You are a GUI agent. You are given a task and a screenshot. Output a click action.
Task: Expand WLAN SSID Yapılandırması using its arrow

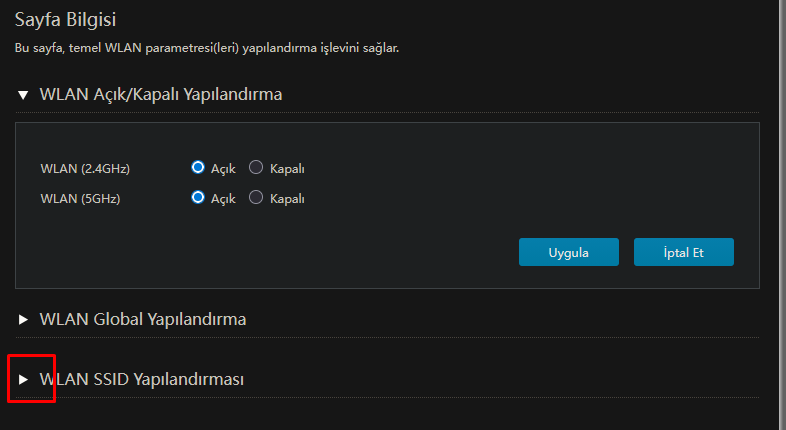(x=23, y=379)
